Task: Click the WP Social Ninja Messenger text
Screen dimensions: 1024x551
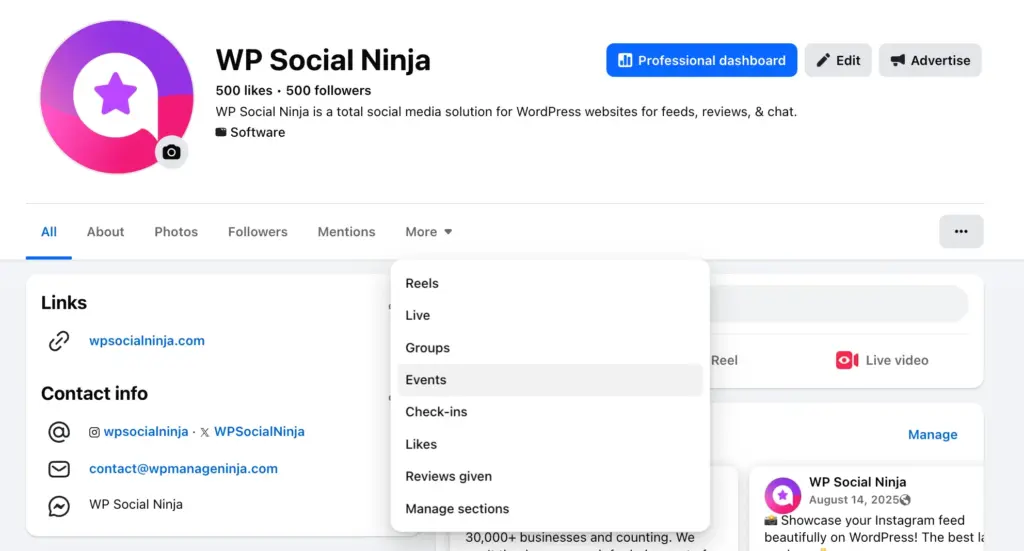Action: [x=136, y=504]
